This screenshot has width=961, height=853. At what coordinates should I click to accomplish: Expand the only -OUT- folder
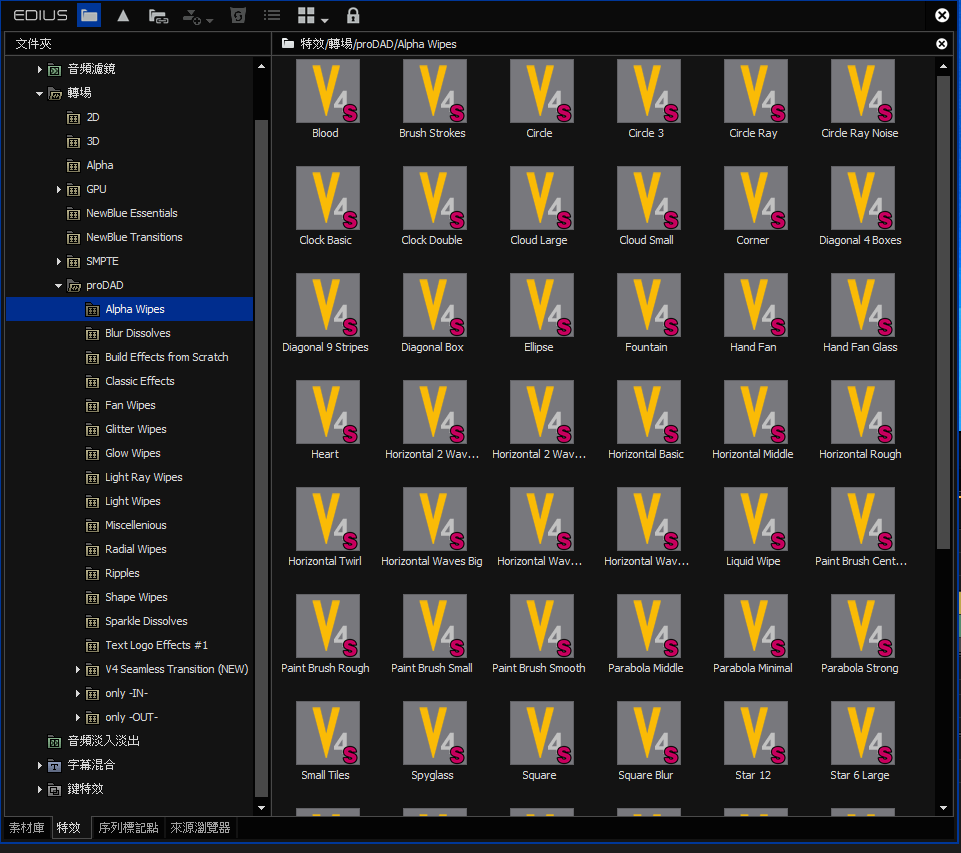pos(77,717)
